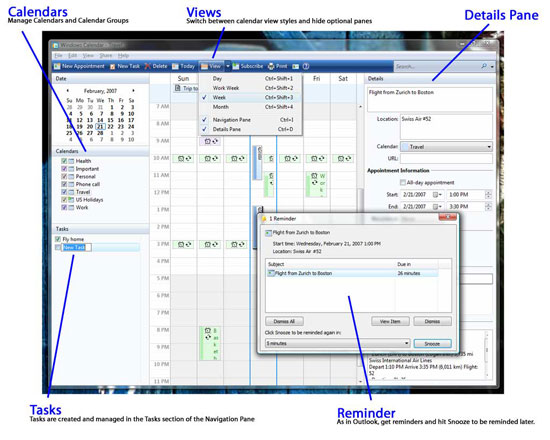Click the Print toolbar icon

point(271,66)
